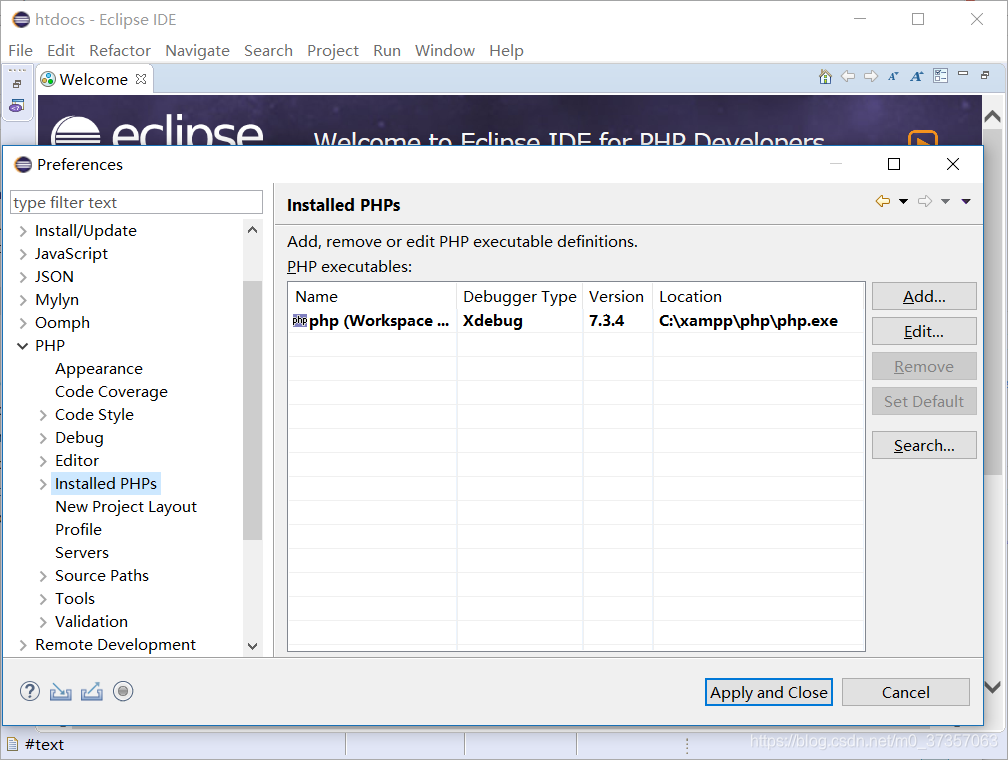Open the Project menu

tap(333, 50)
